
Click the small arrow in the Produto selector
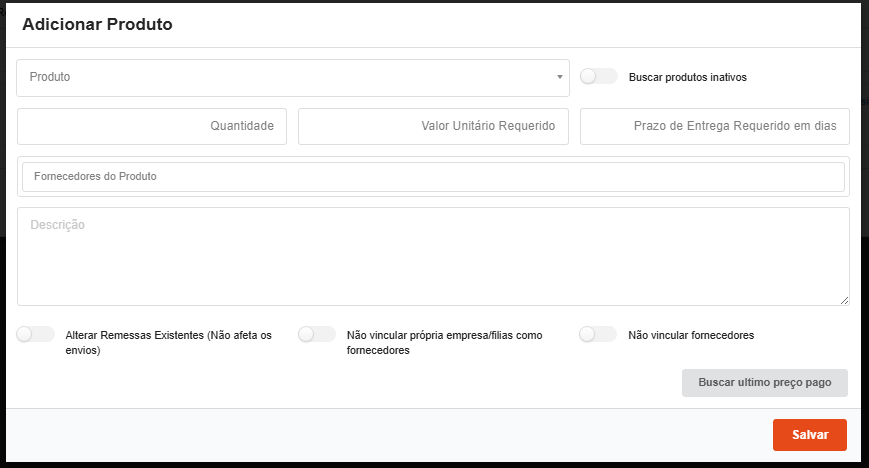pos(560,77)
